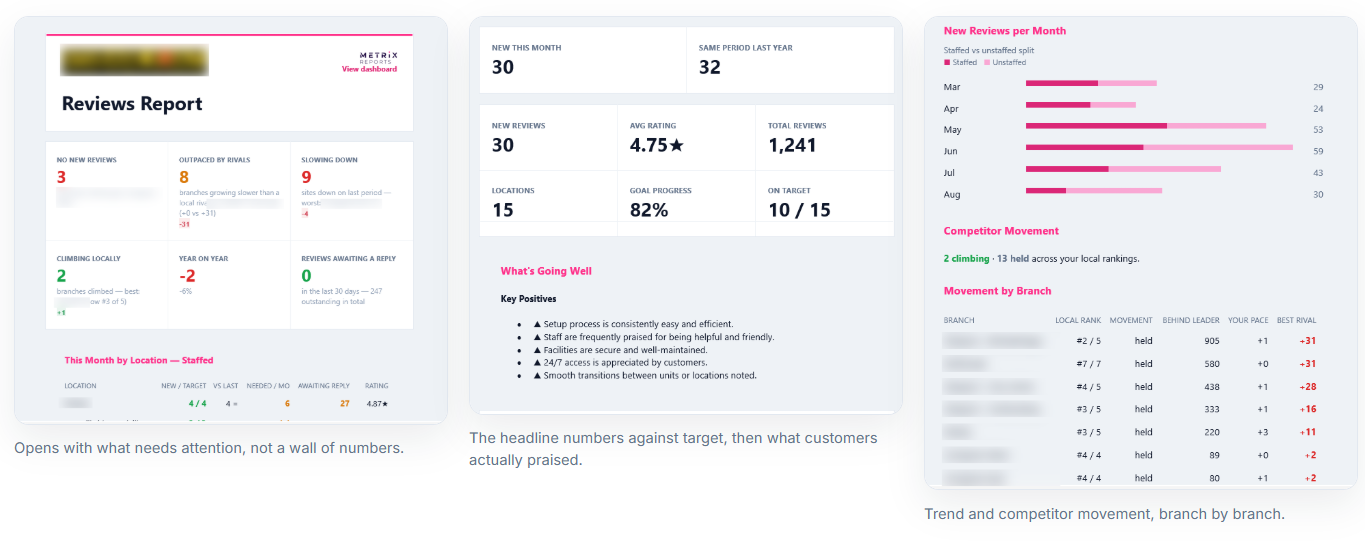Image resolution: width=1365 pixels, height=543 pixels.
Task: Click the Best Rival column header
Action: 1296,320
